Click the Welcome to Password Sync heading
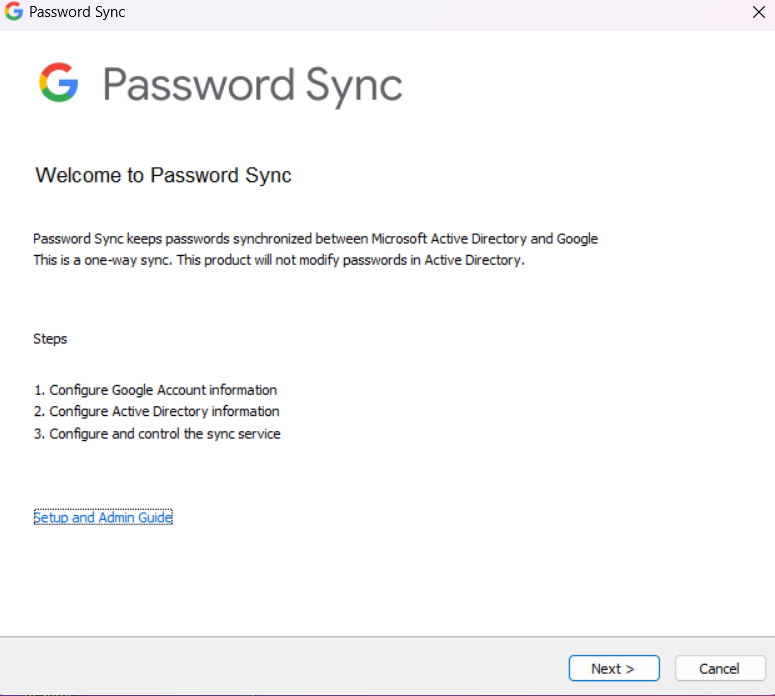Viewport: 775px width, 696px height. point(164,175)
